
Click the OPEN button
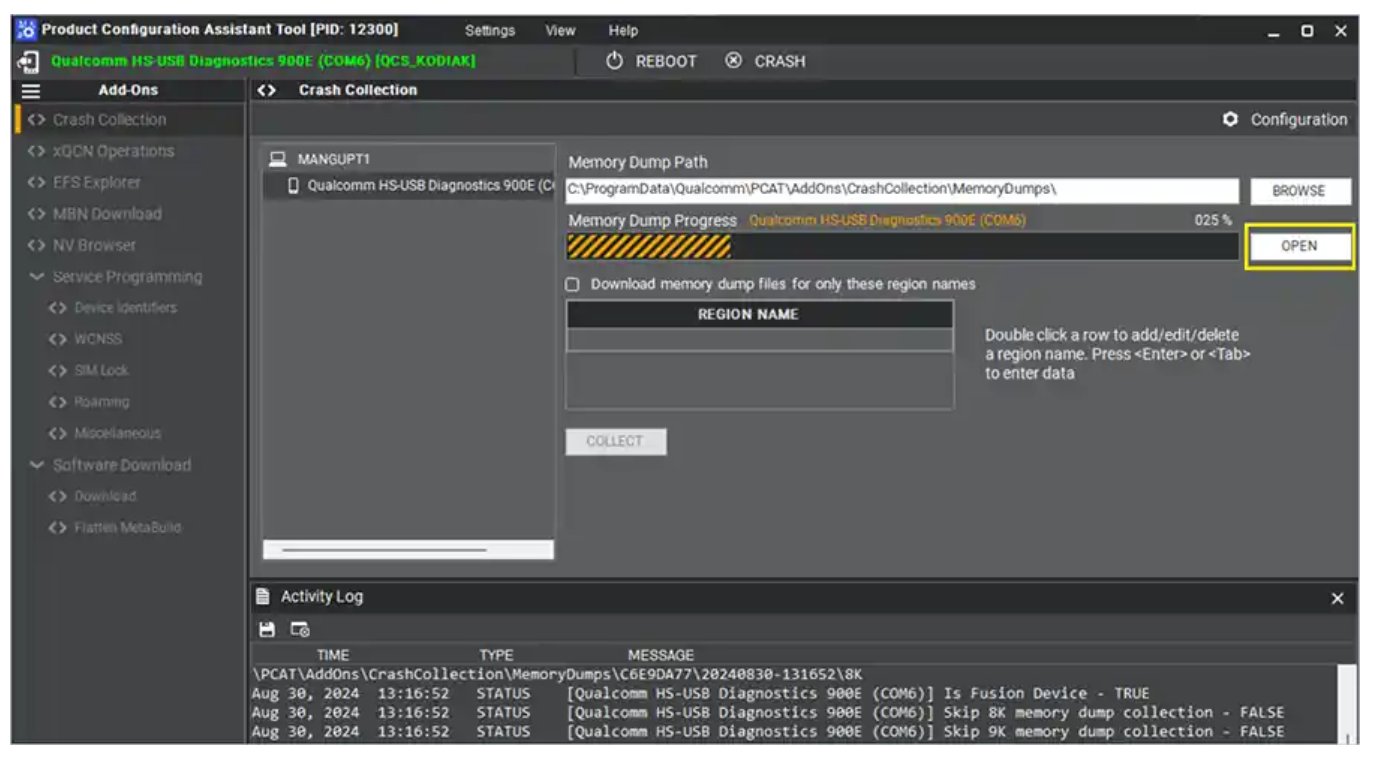click(1300, 246)
